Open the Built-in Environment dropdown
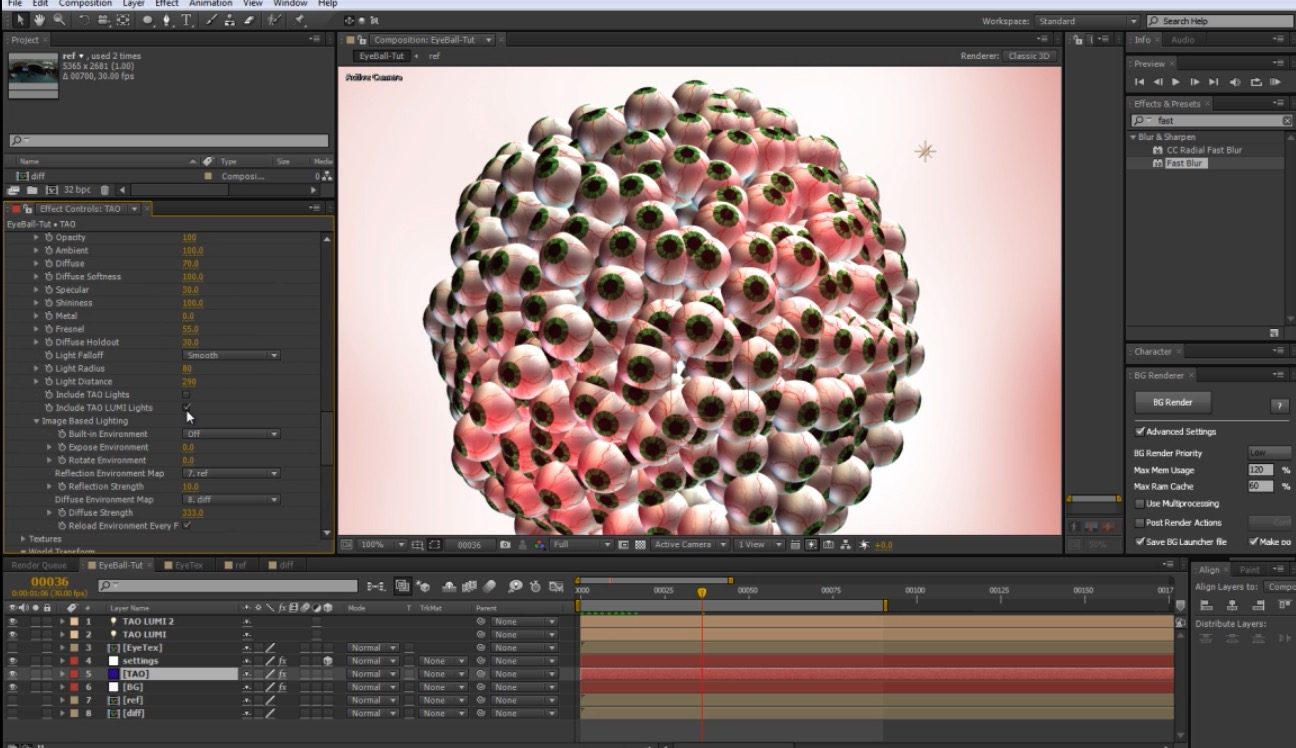 coord(231,434)
